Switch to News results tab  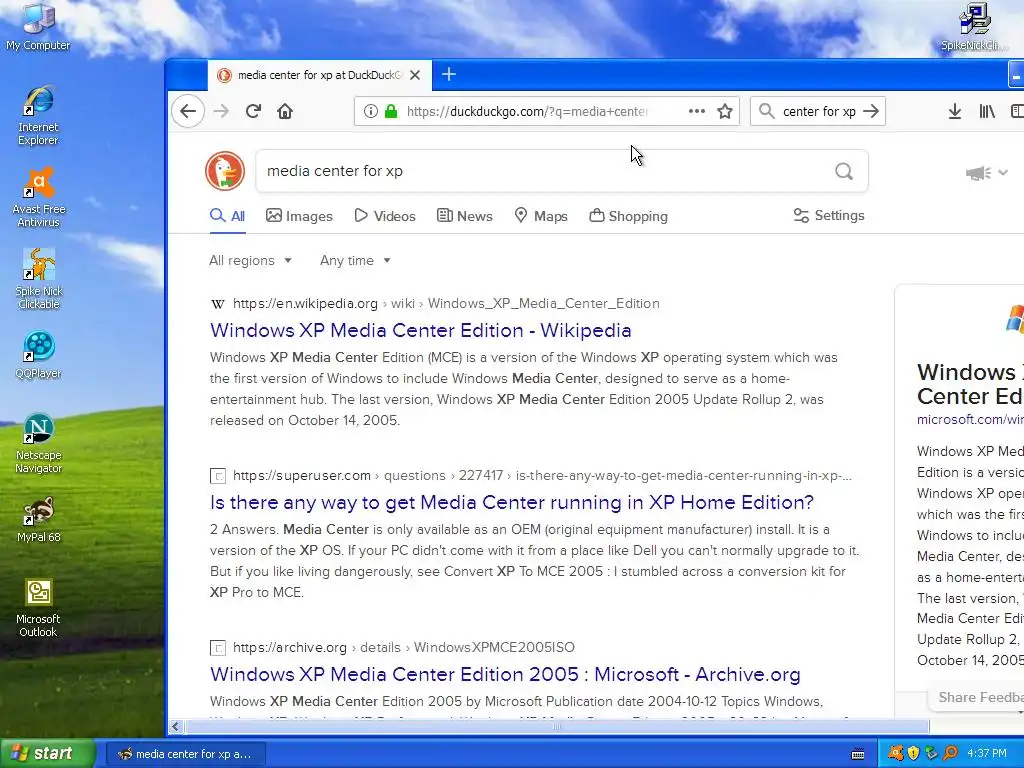pyautogui.click(x=464, y=216)
